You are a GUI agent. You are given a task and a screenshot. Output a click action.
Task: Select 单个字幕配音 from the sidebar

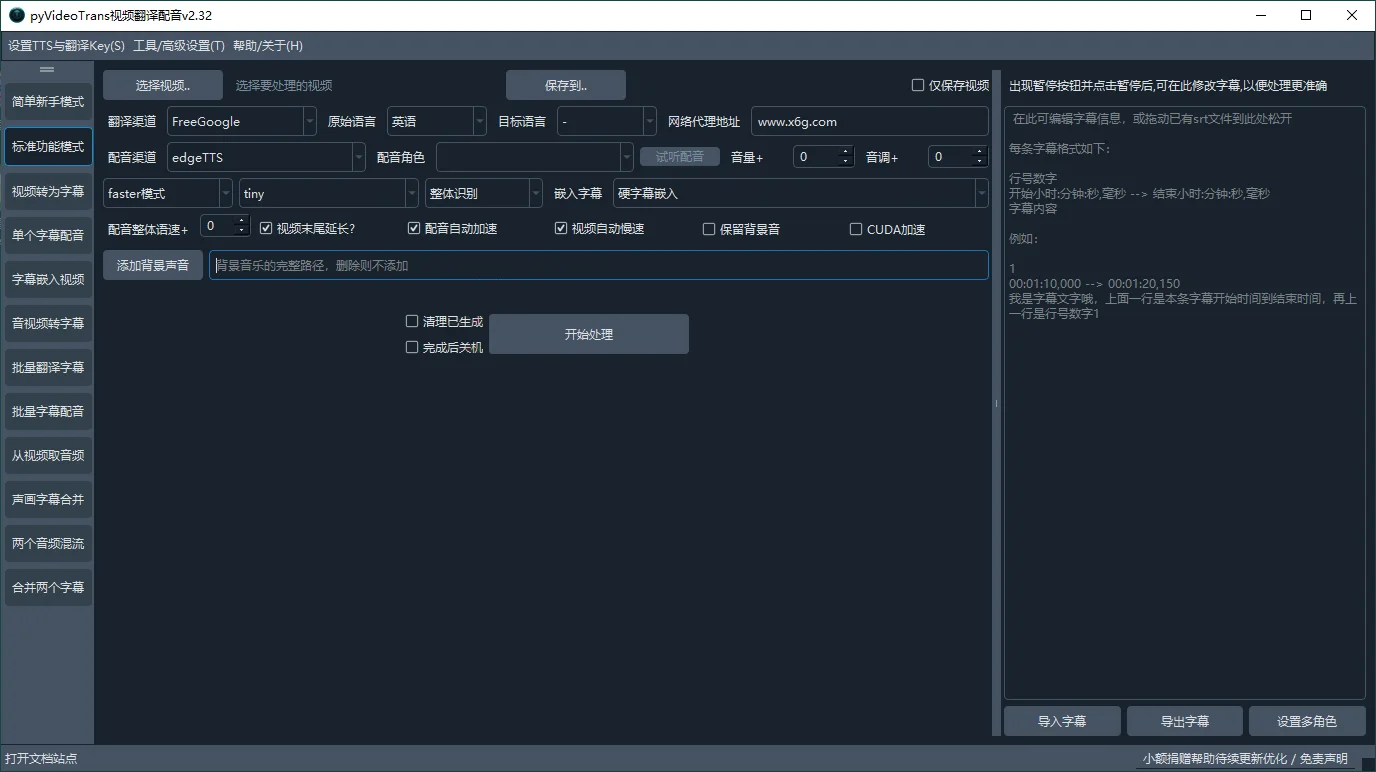(x=47, y=235)
